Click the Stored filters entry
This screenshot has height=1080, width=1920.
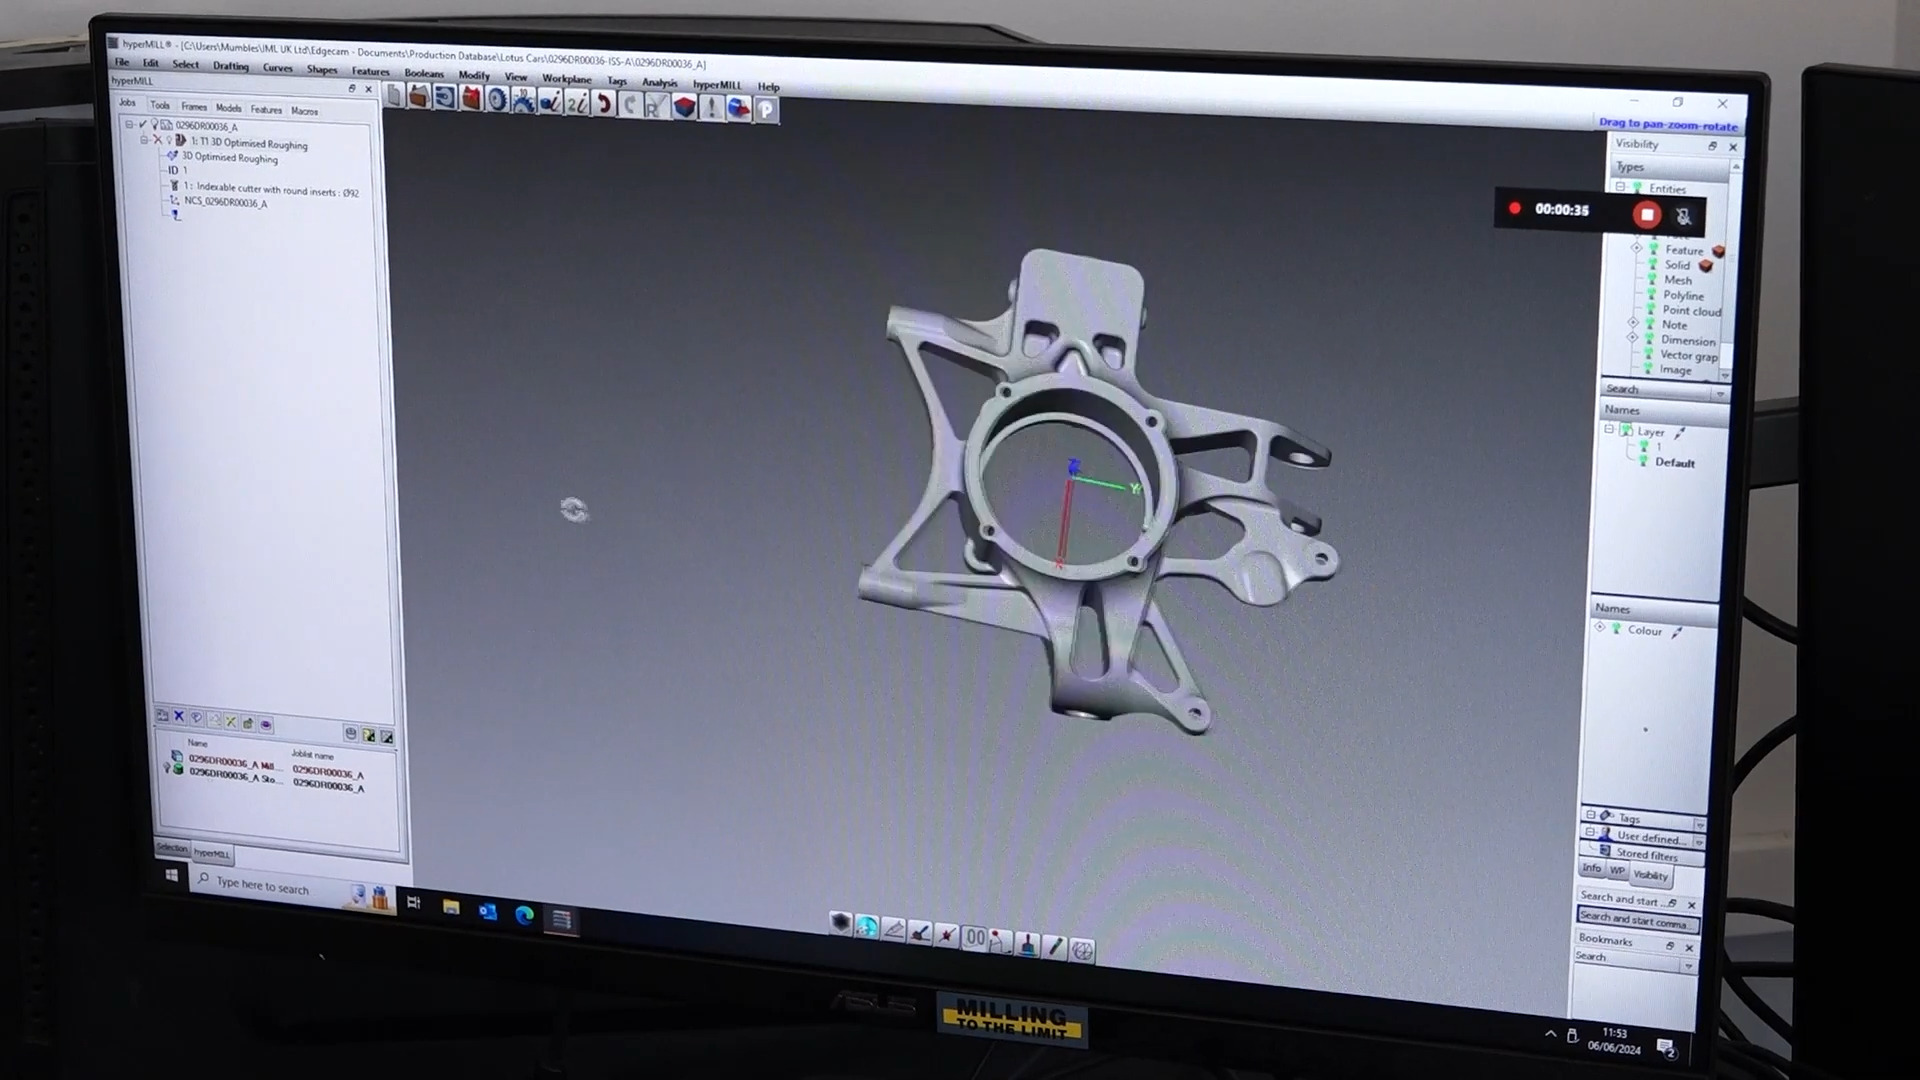[1646, 854]
